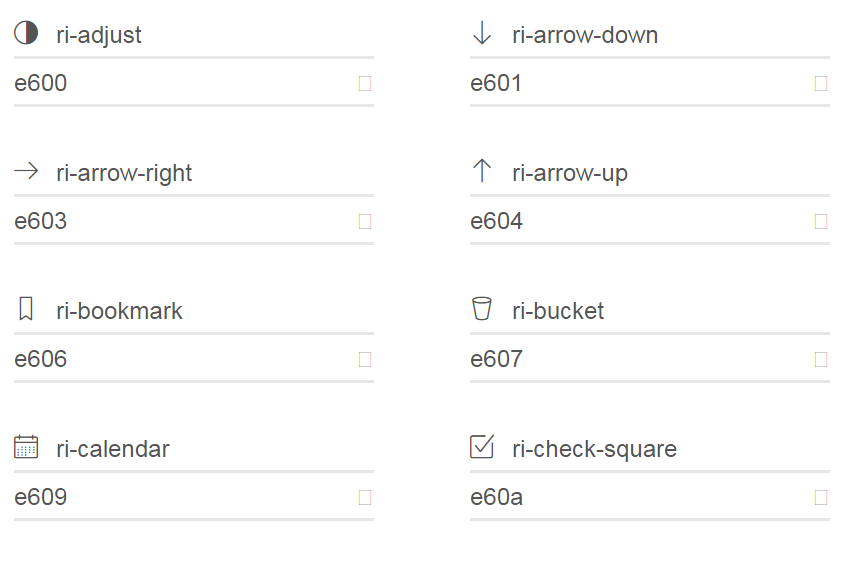Click the glyph box beside e604

click(x=821, y=221)
